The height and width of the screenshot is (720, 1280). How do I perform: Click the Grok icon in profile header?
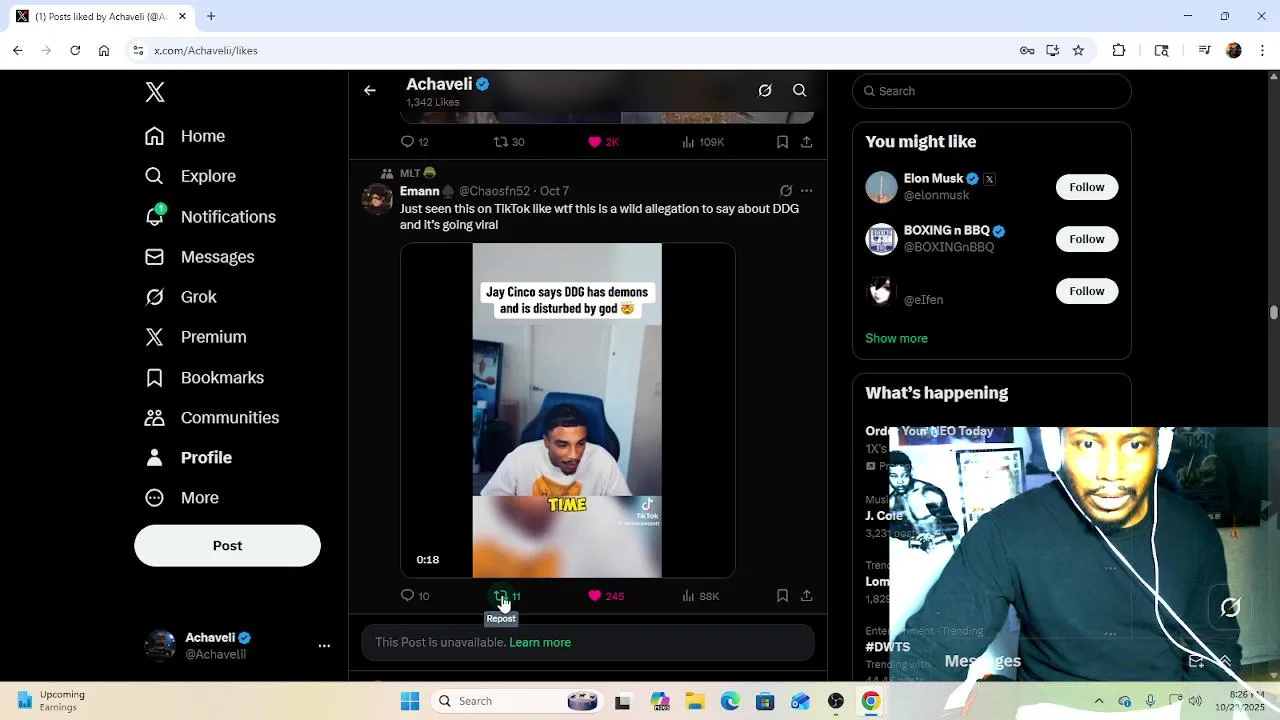765,90
